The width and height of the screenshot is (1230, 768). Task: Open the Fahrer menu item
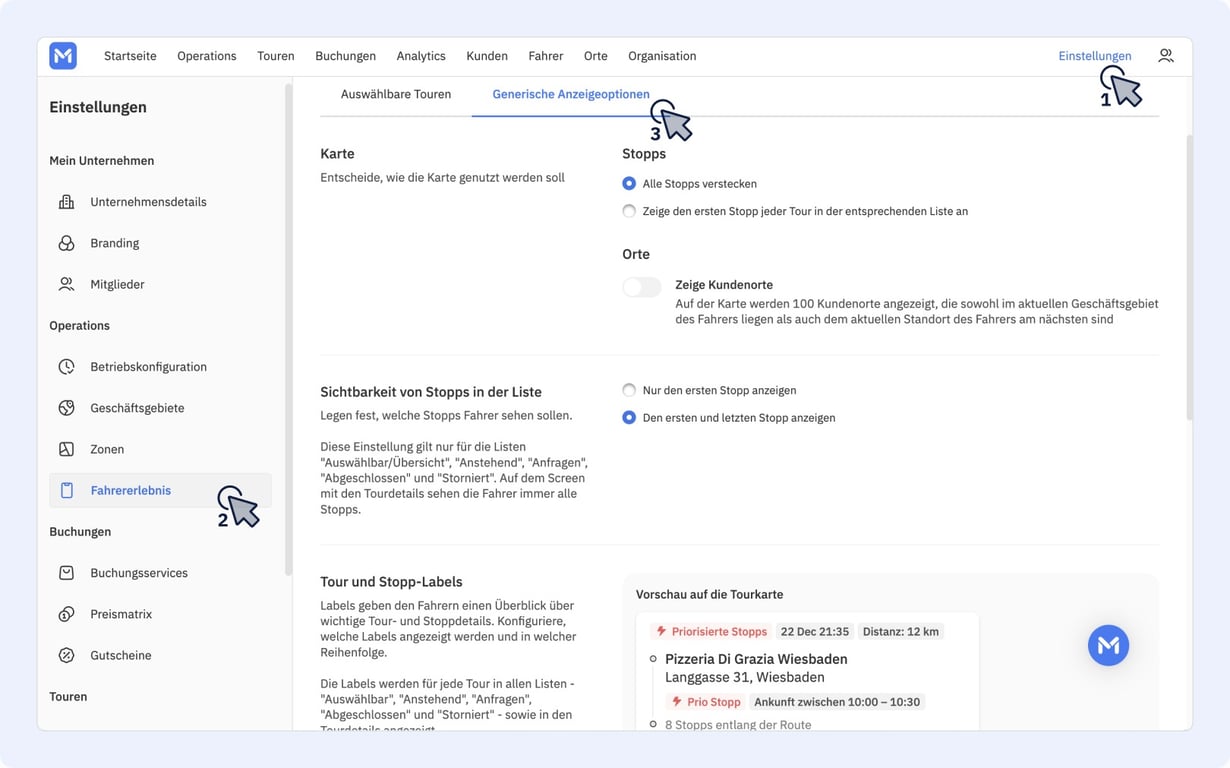(x=546, y=56)
